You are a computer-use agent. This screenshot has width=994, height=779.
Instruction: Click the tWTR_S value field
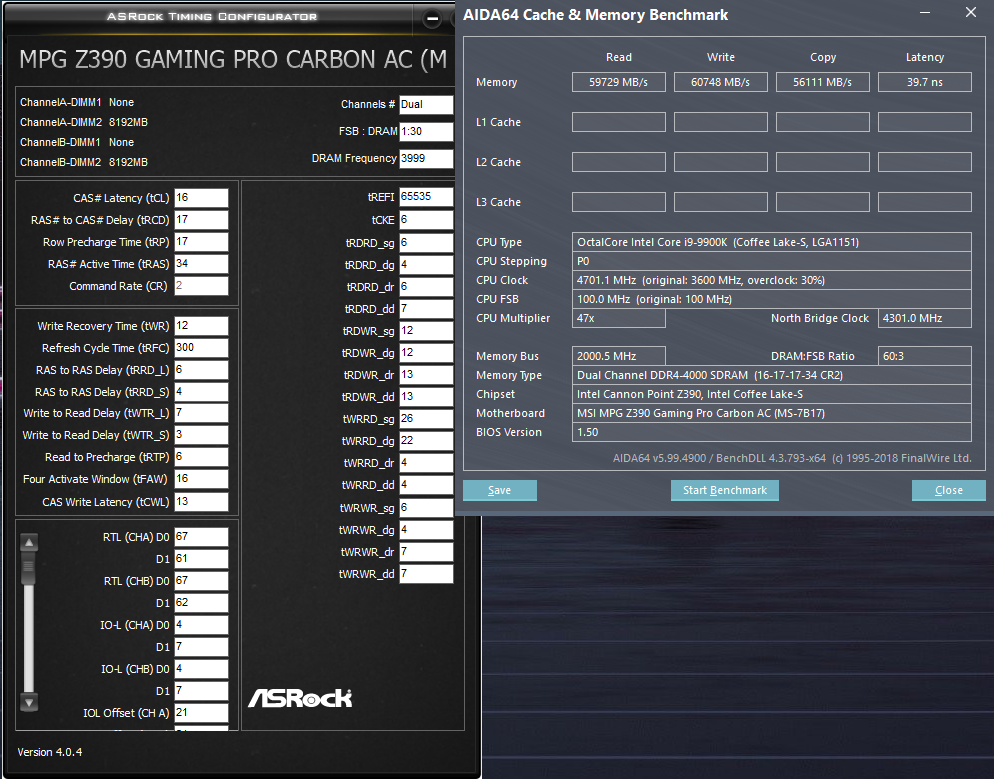(201, 435)
